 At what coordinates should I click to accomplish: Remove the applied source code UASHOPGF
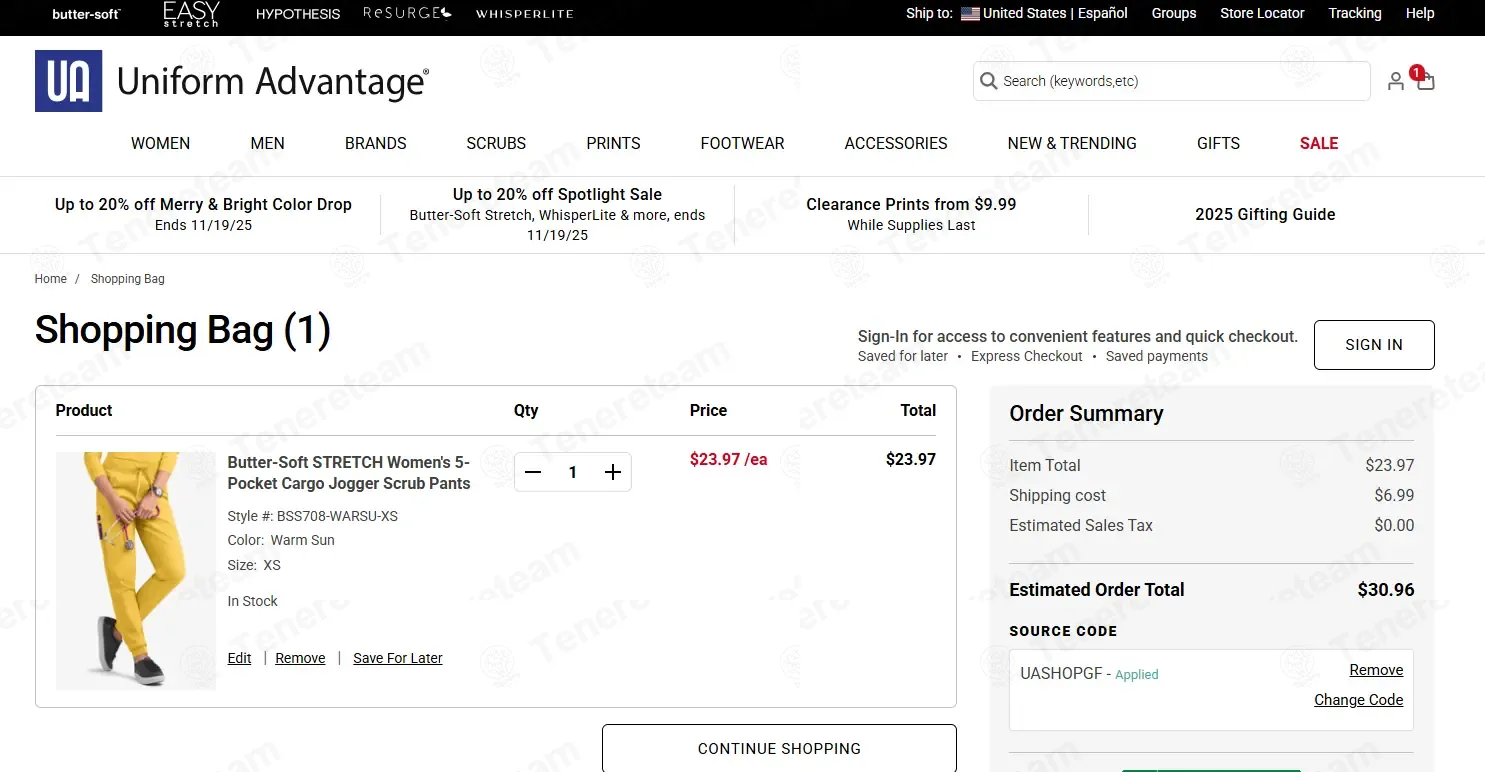[1376, 670]
